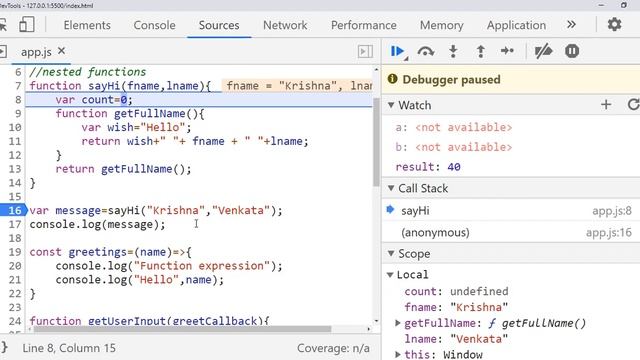Open DevTools settings gear
The height and width of the screenshot is (360, 640).
pos(614,25)
